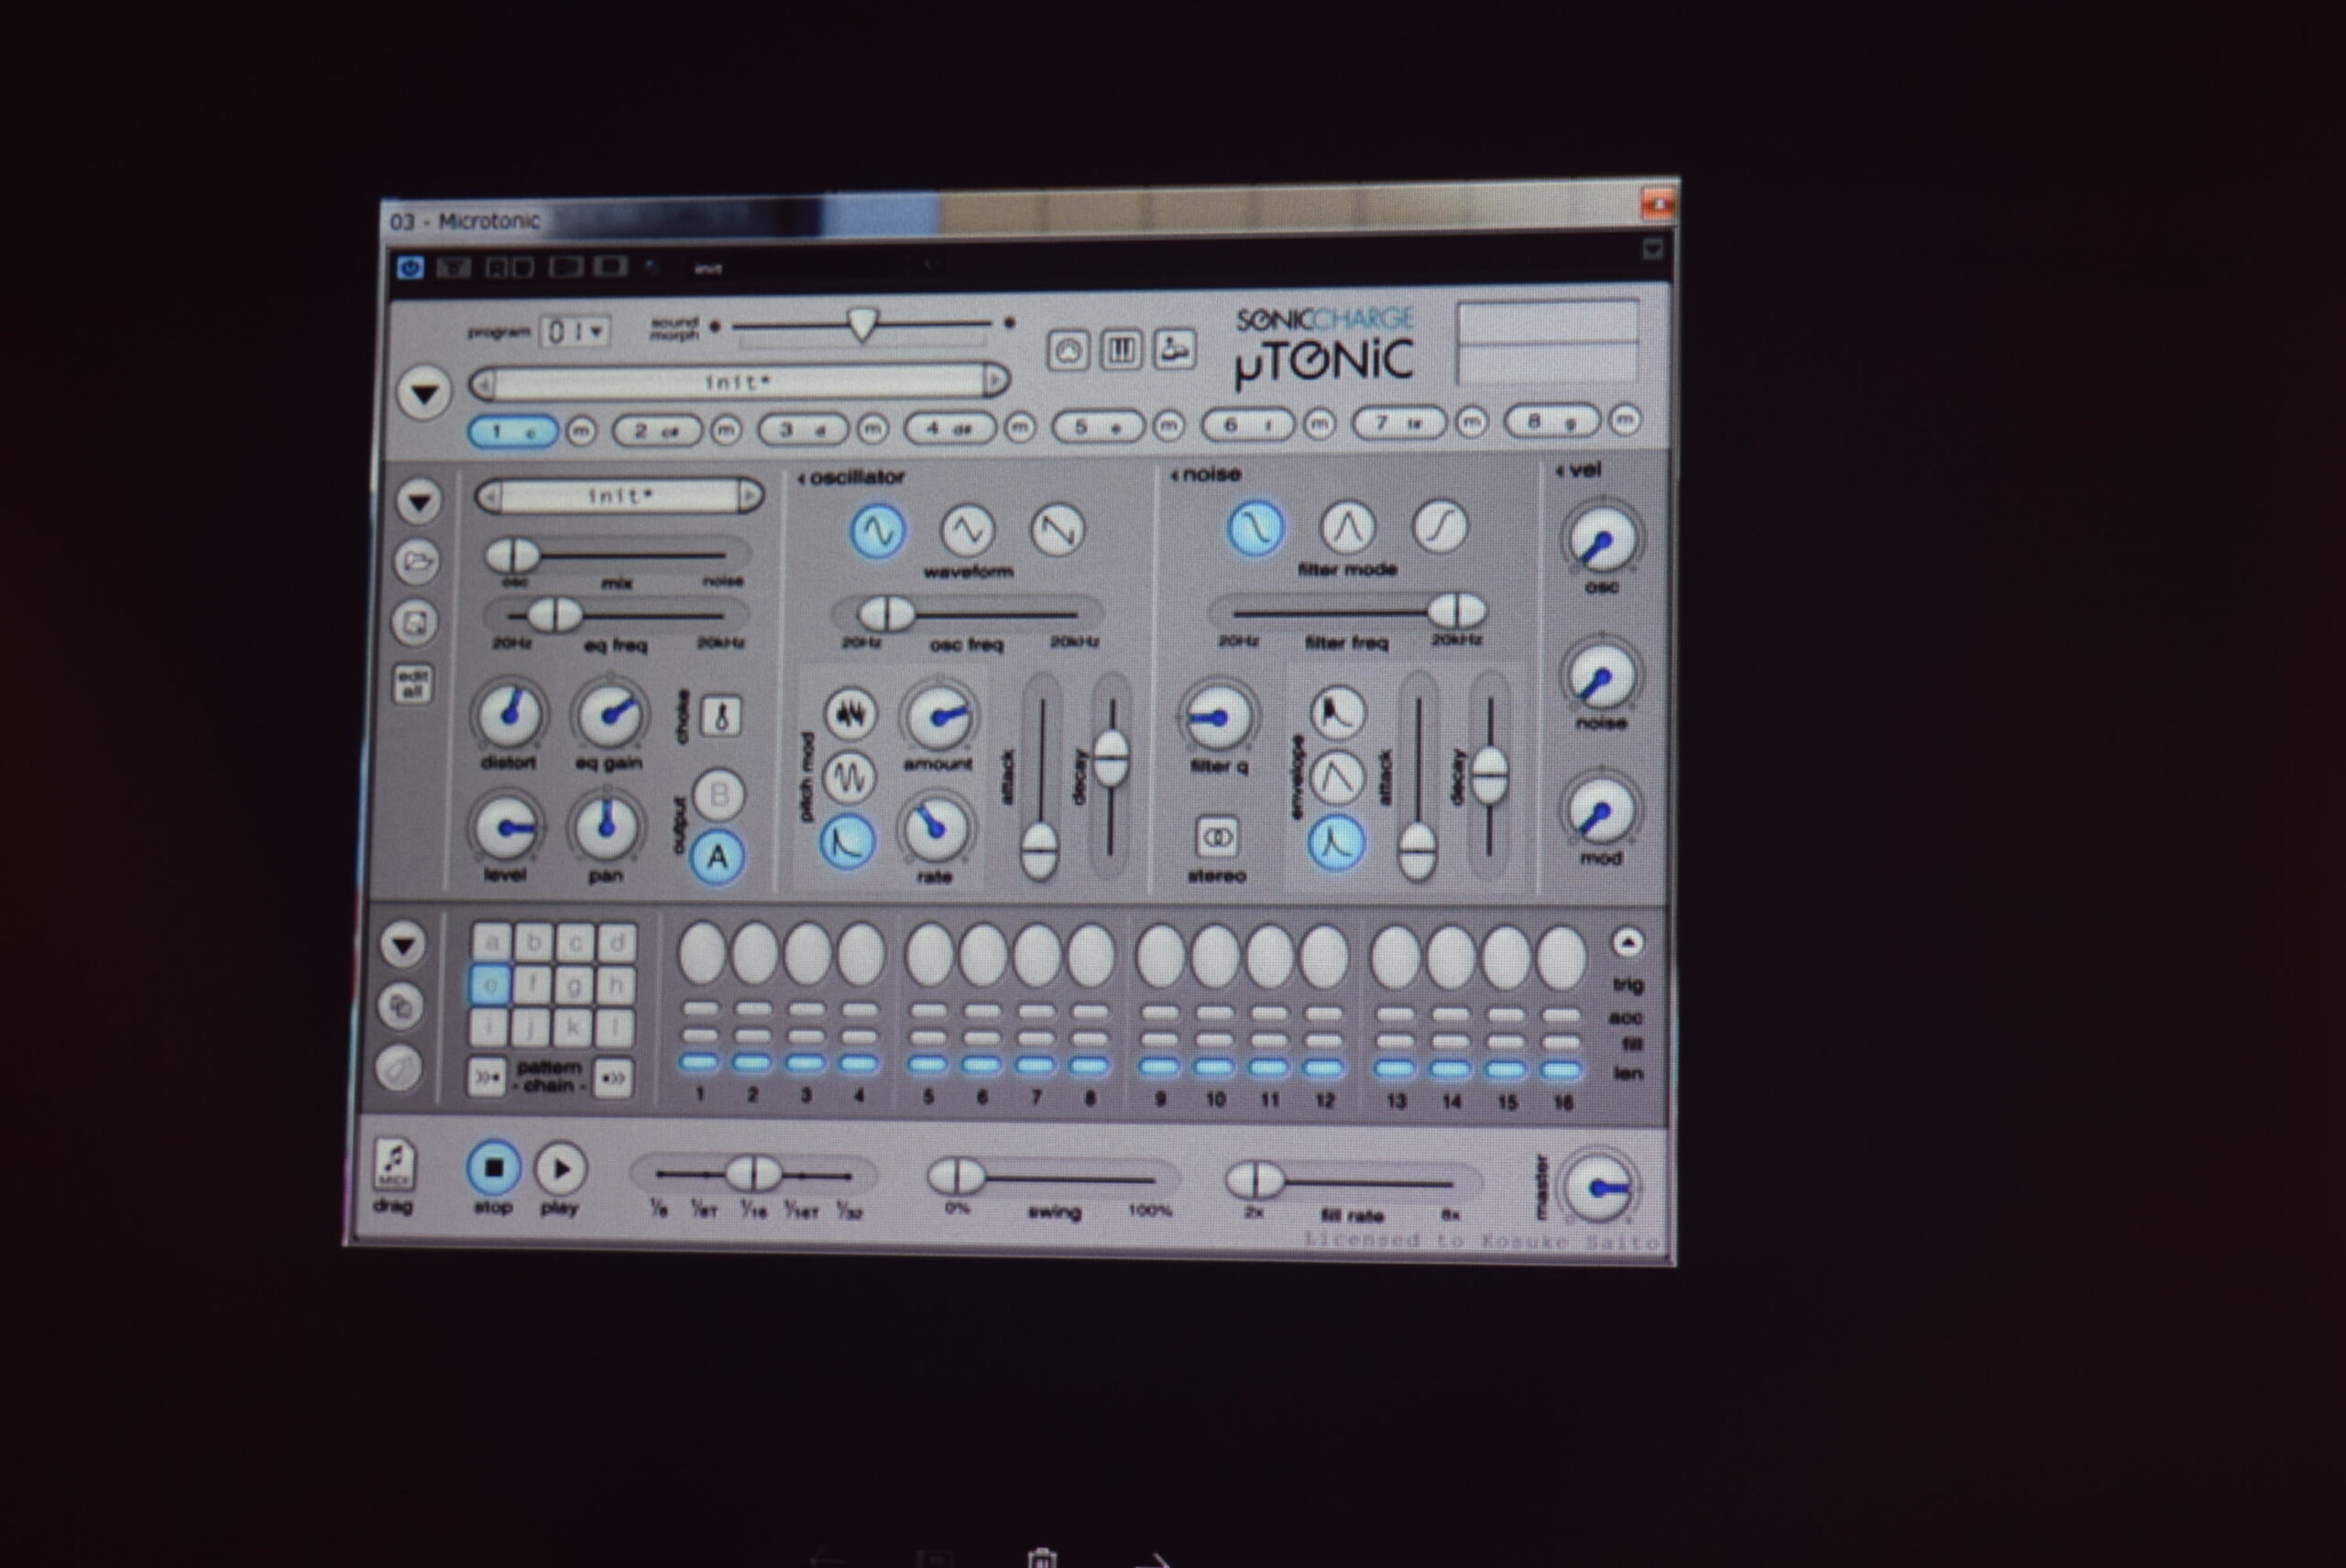Toggle the plugin power button
This screenshot has width=2346, height=1568.
[410, 268]
